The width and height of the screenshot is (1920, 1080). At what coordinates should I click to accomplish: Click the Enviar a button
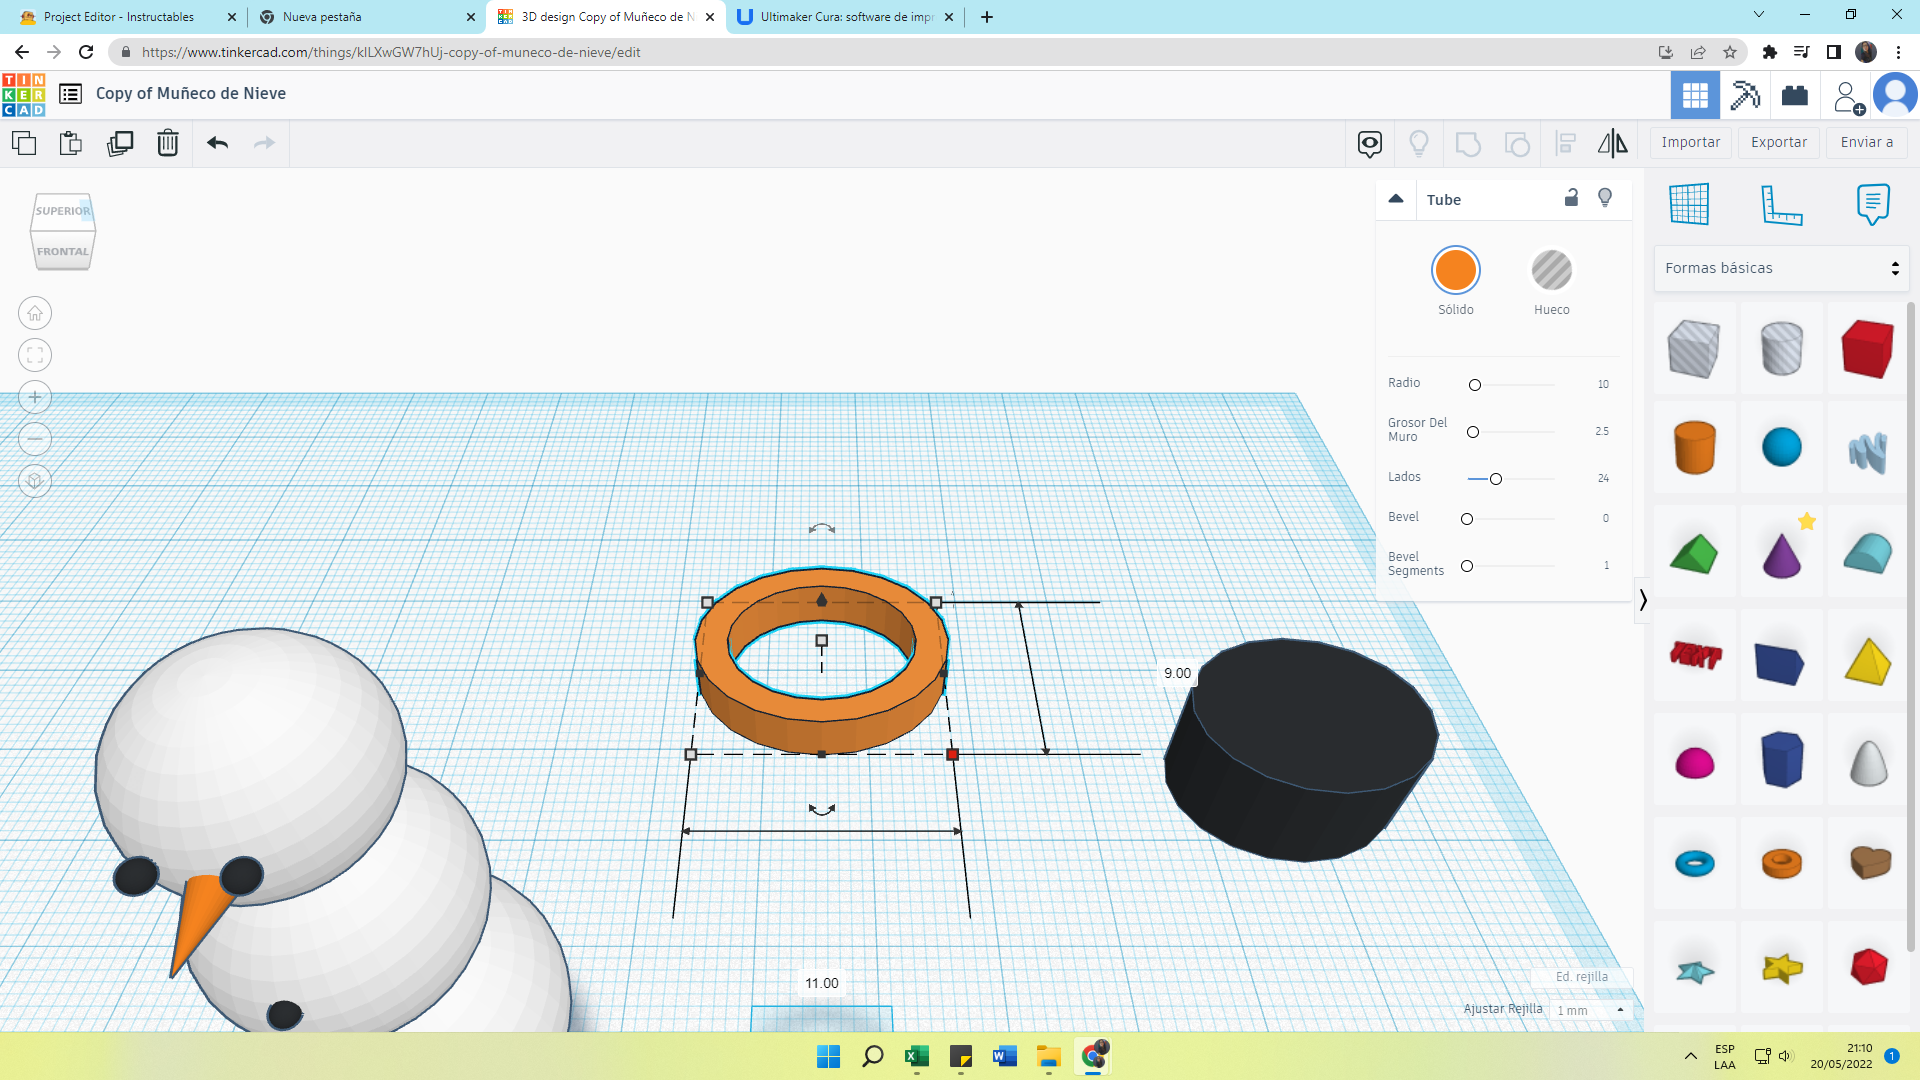click(x=1867, y=143)
